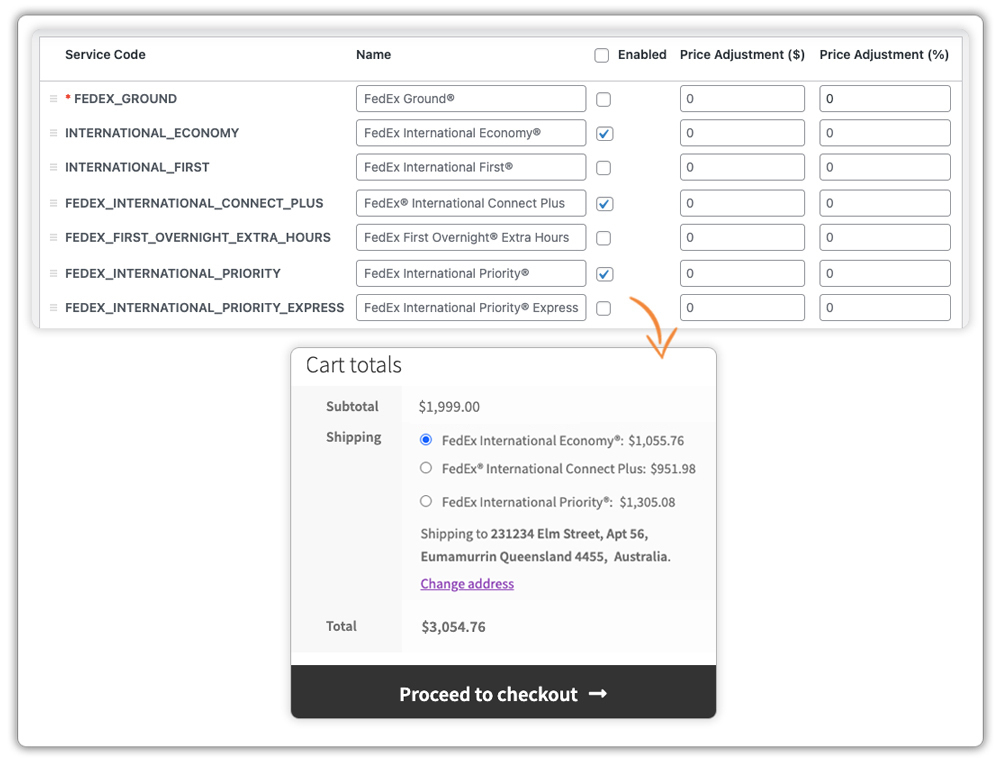The width and height of the screenshot is (1000, 761).
Task: Focus percent adjustment for FEDEX_INTERNATIONAL_PRIORITY_EXPRESS
Action: pos(885,307)
